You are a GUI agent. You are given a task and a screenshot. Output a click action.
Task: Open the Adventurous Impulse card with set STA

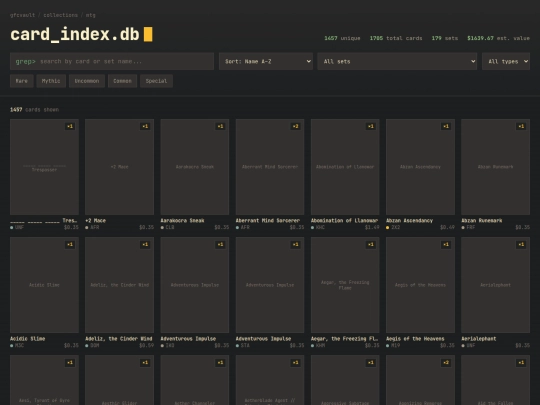click(270, 285)
